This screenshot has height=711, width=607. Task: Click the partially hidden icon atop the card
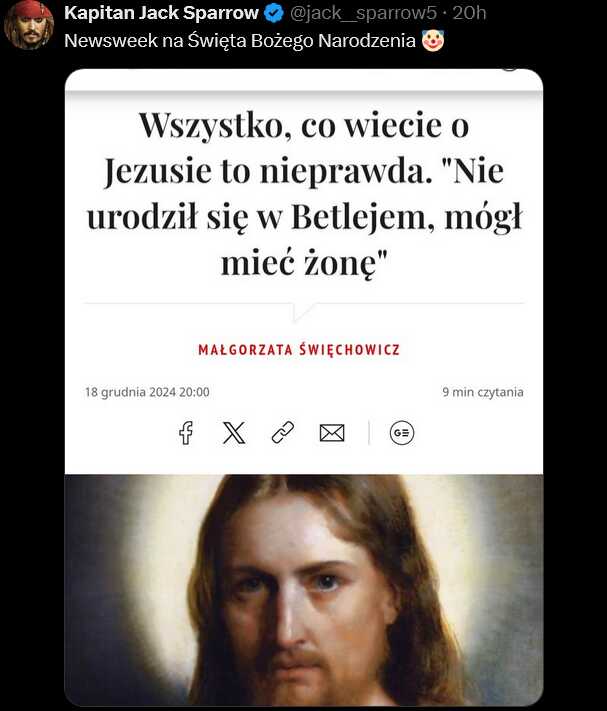point(510,69)
